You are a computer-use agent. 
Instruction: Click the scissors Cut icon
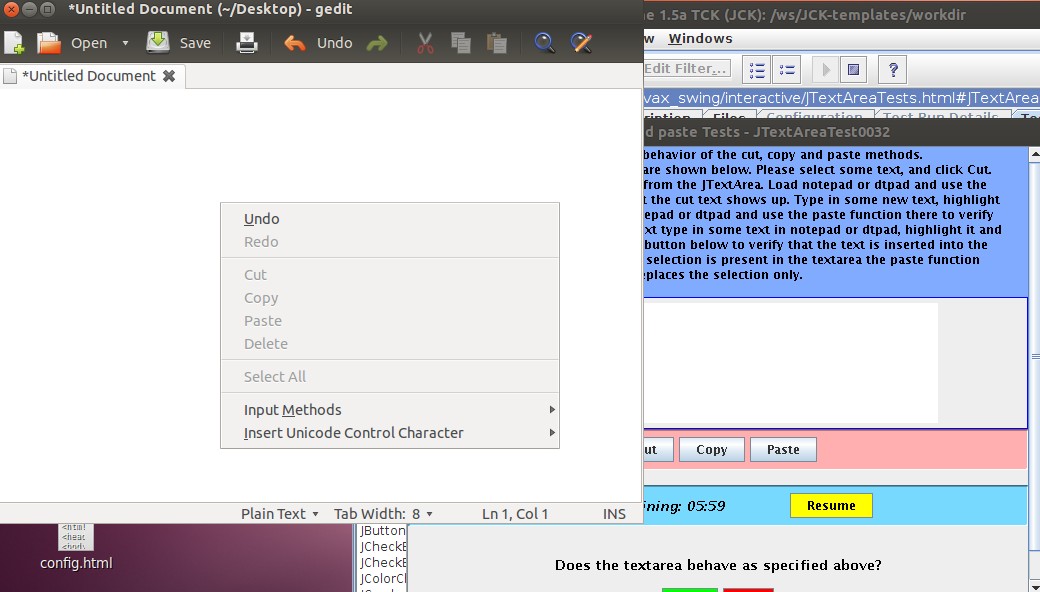pos(425,43)
